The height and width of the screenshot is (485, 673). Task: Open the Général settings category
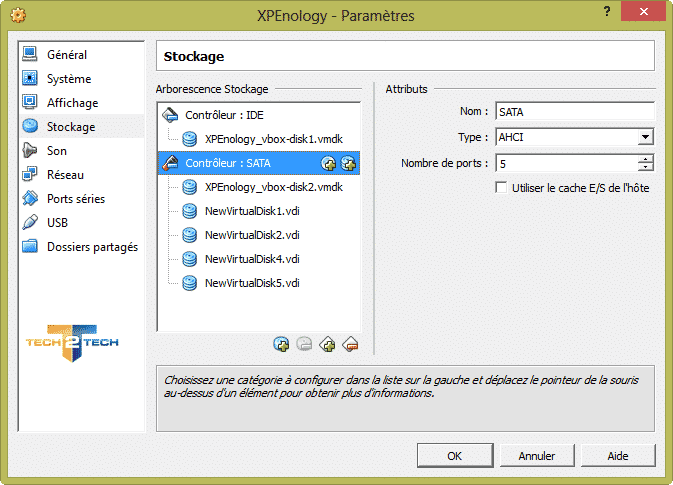[82, 55]
